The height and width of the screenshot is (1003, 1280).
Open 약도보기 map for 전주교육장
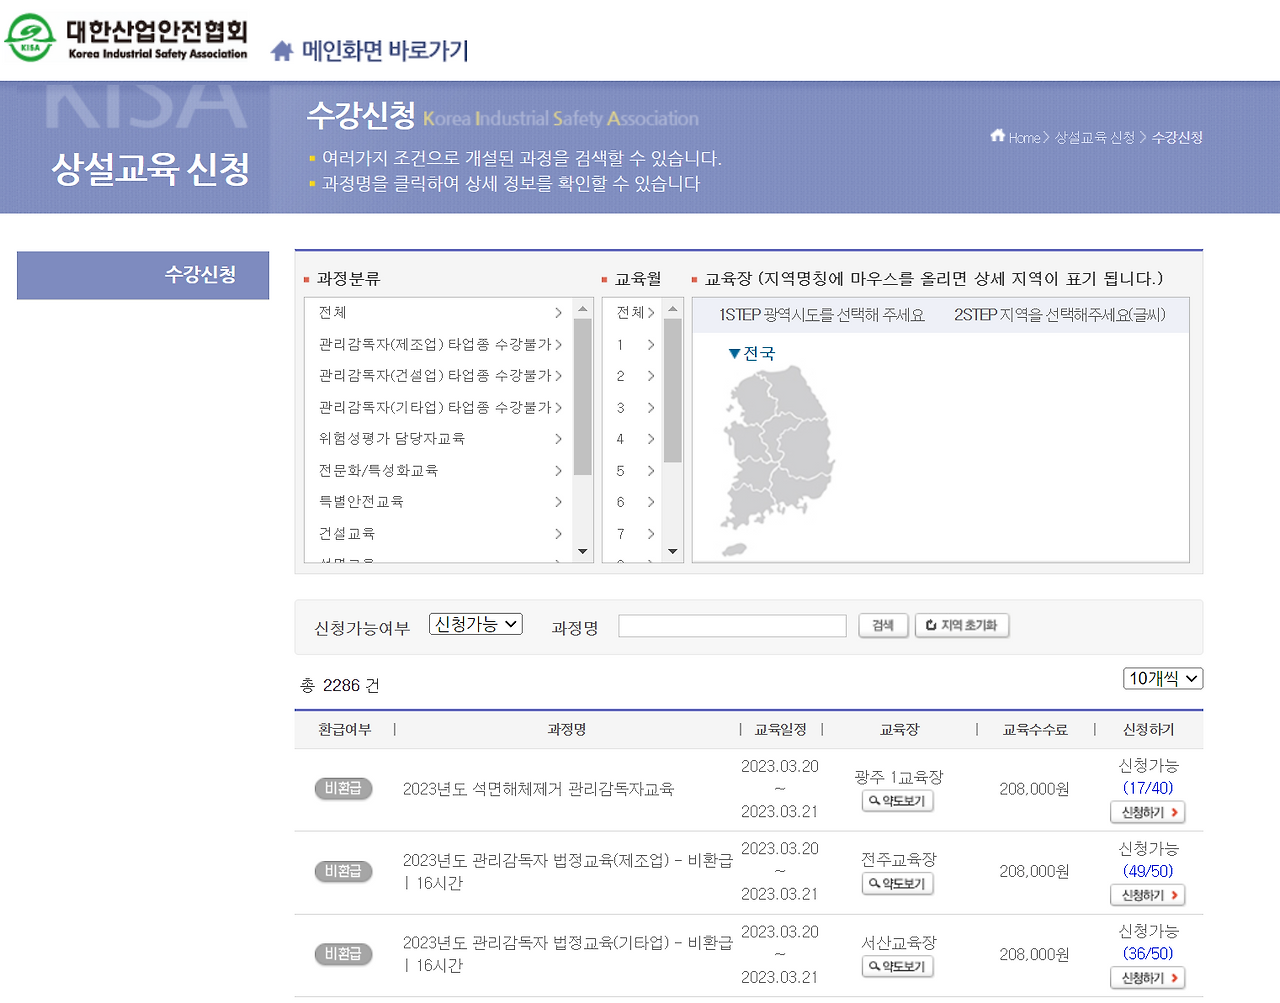[x=897, y=884]
